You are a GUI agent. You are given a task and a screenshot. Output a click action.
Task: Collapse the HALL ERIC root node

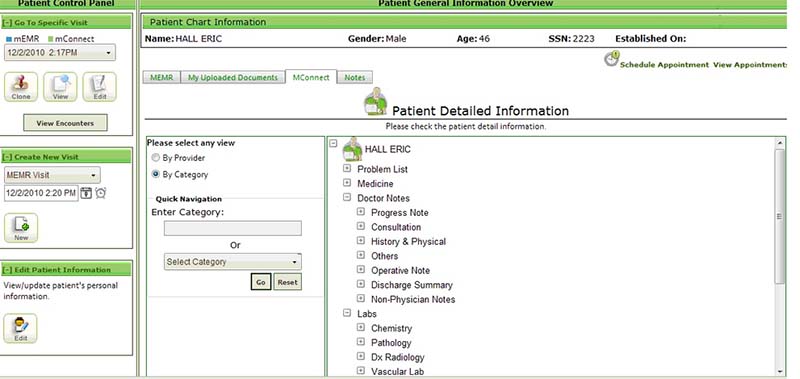pos(333,144)
